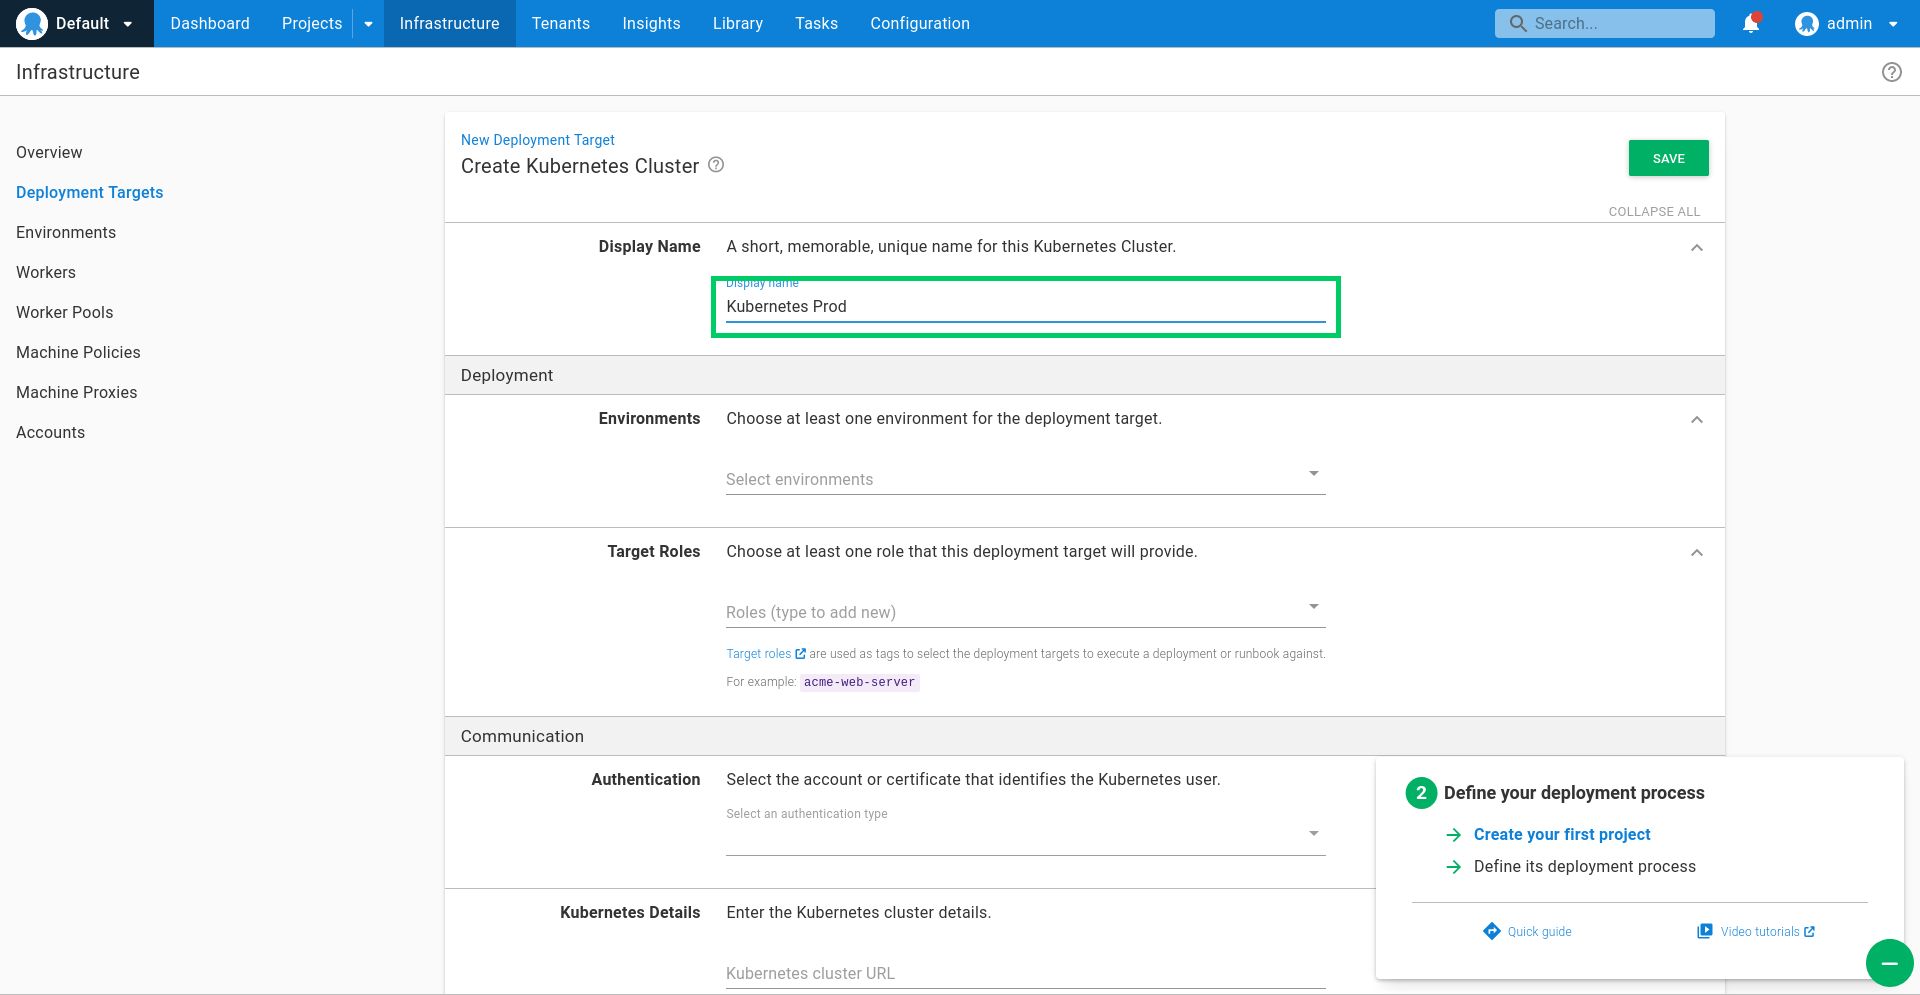
Task: Follow the New Deployment Target breadcrumb link
Action: (538, 140)
